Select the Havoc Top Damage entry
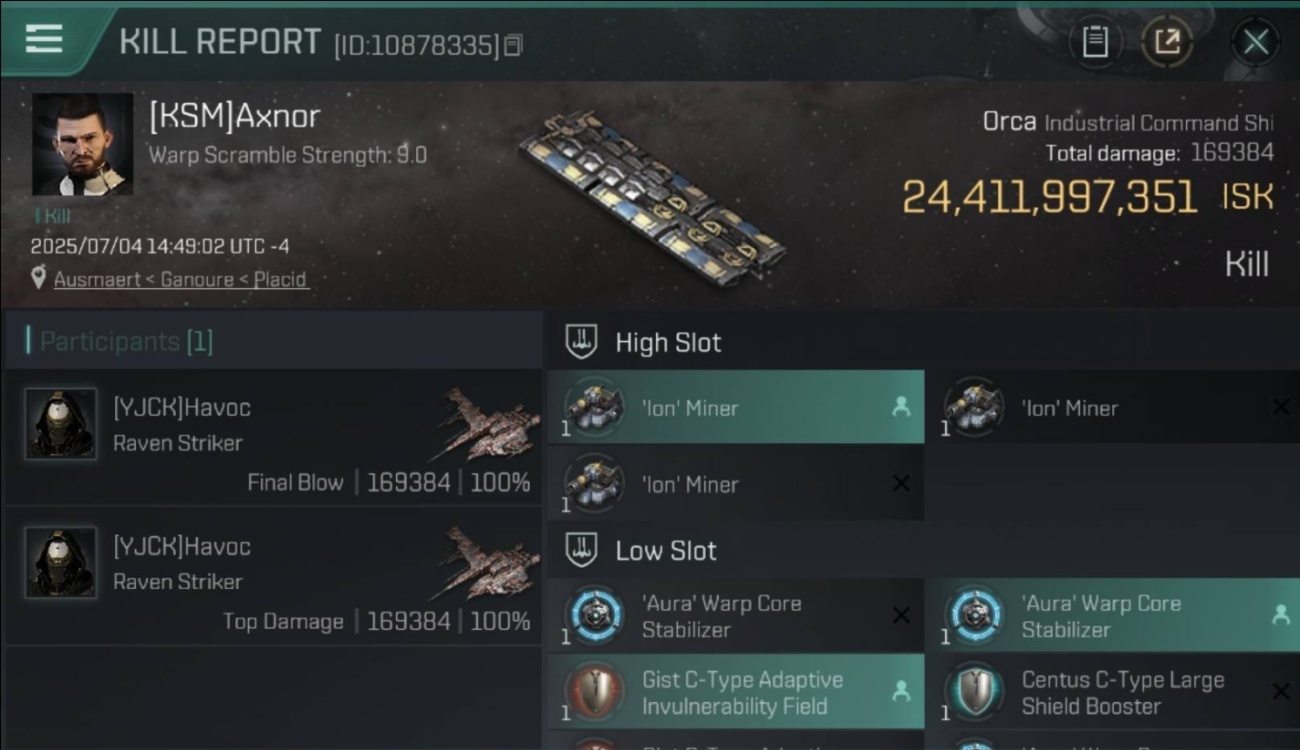The height and width of the screenshot is (750, 1300). 273,575
